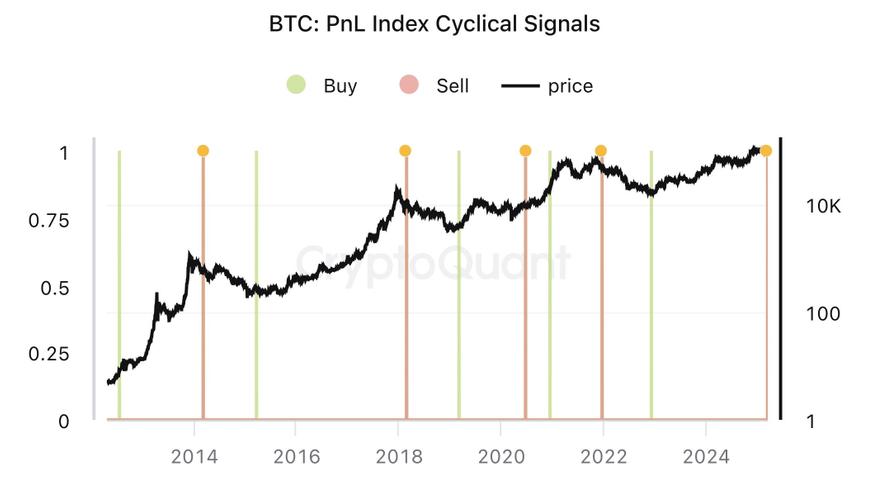Click the orange sell marker dot near 2018

coord(405,151)
